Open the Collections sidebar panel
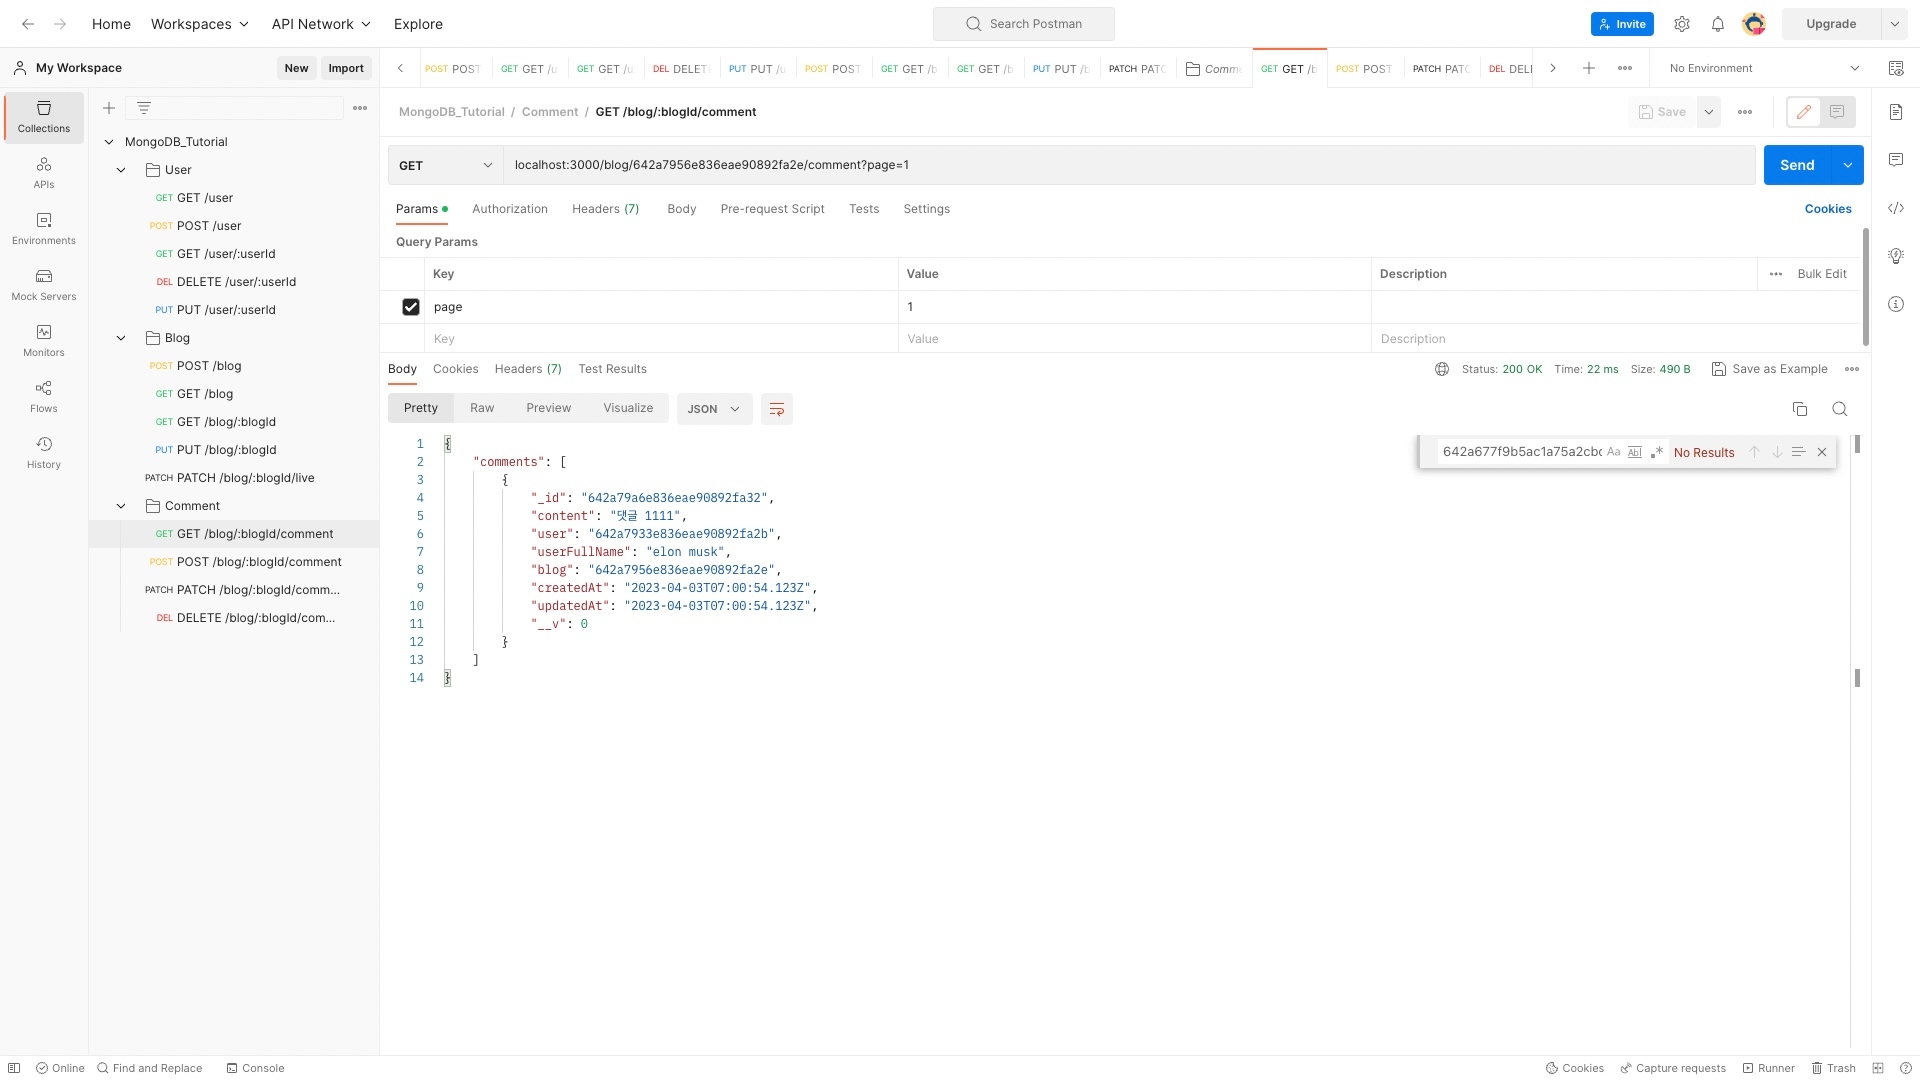This screenshot has width=1920, height=1080. [44, 117]
